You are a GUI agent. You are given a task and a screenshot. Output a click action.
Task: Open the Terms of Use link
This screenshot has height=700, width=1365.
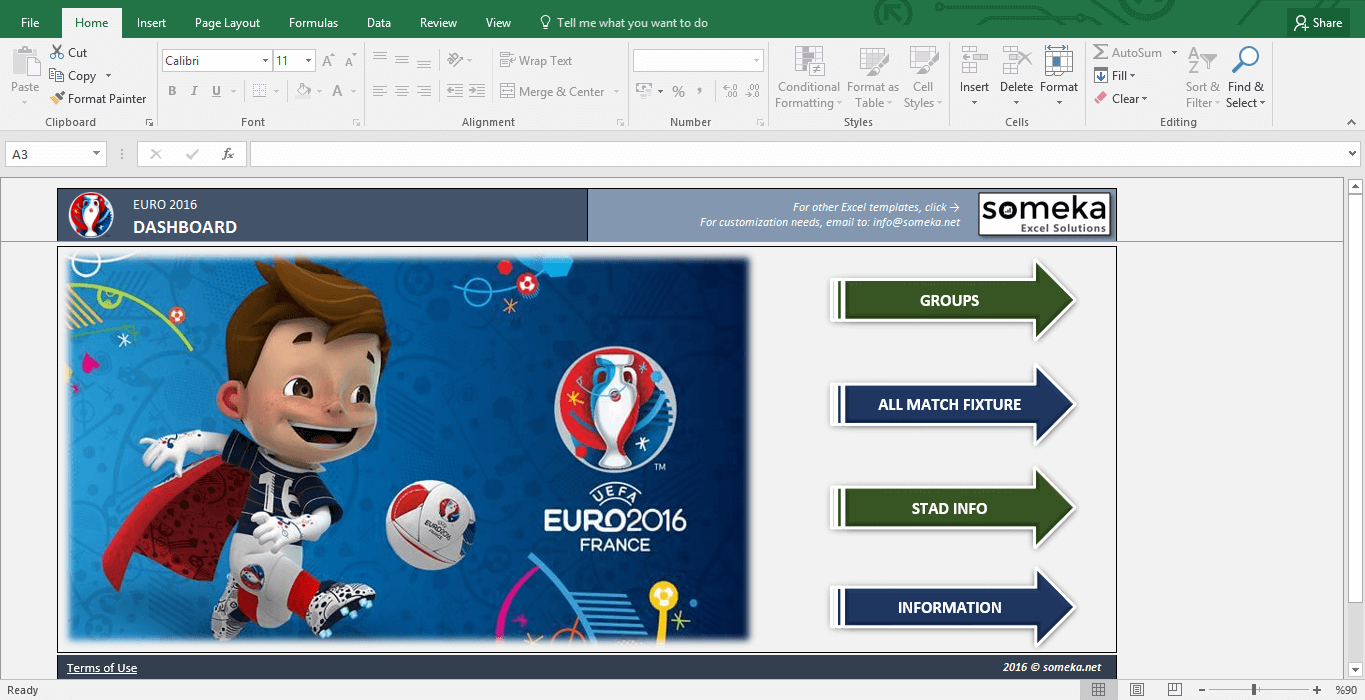pyautogui.click(x=102, y=668)
